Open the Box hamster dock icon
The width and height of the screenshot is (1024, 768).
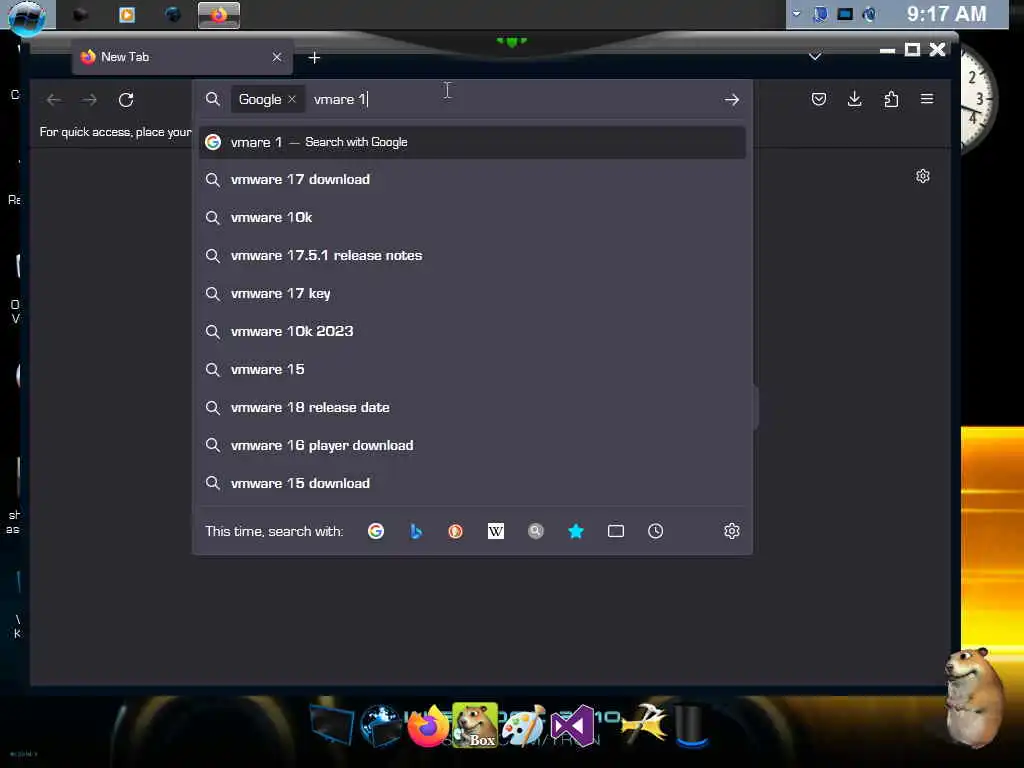click(475, 725)
